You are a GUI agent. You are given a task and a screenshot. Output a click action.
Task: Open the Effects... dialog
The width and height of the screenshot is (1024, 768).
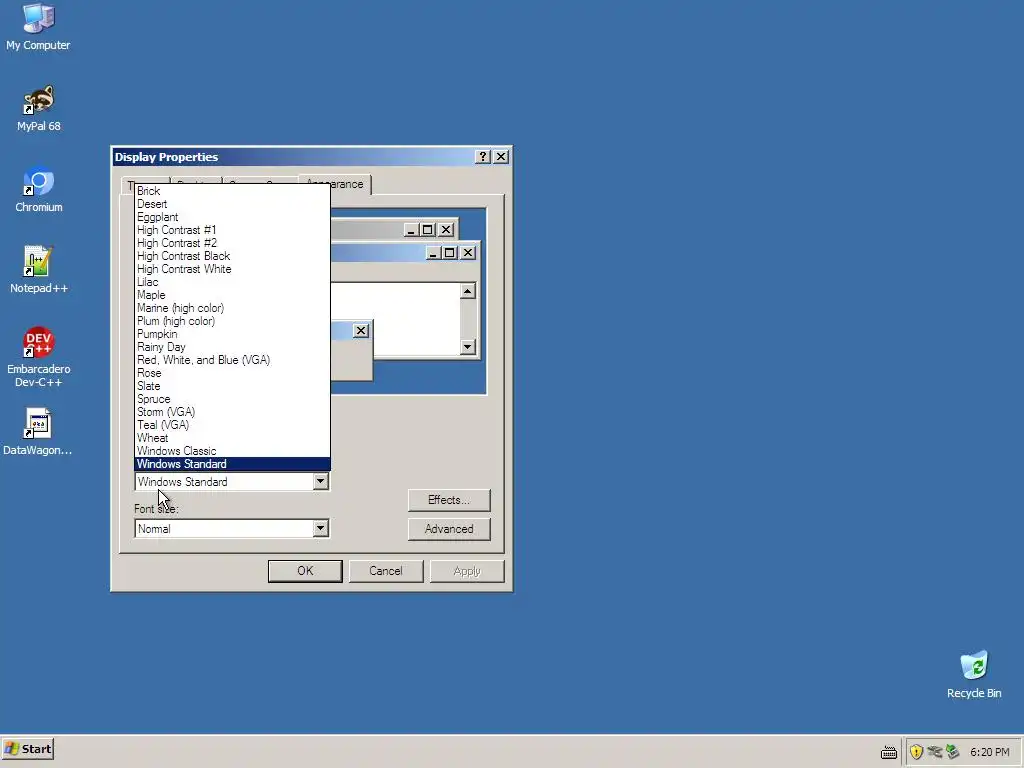[449, 500]
